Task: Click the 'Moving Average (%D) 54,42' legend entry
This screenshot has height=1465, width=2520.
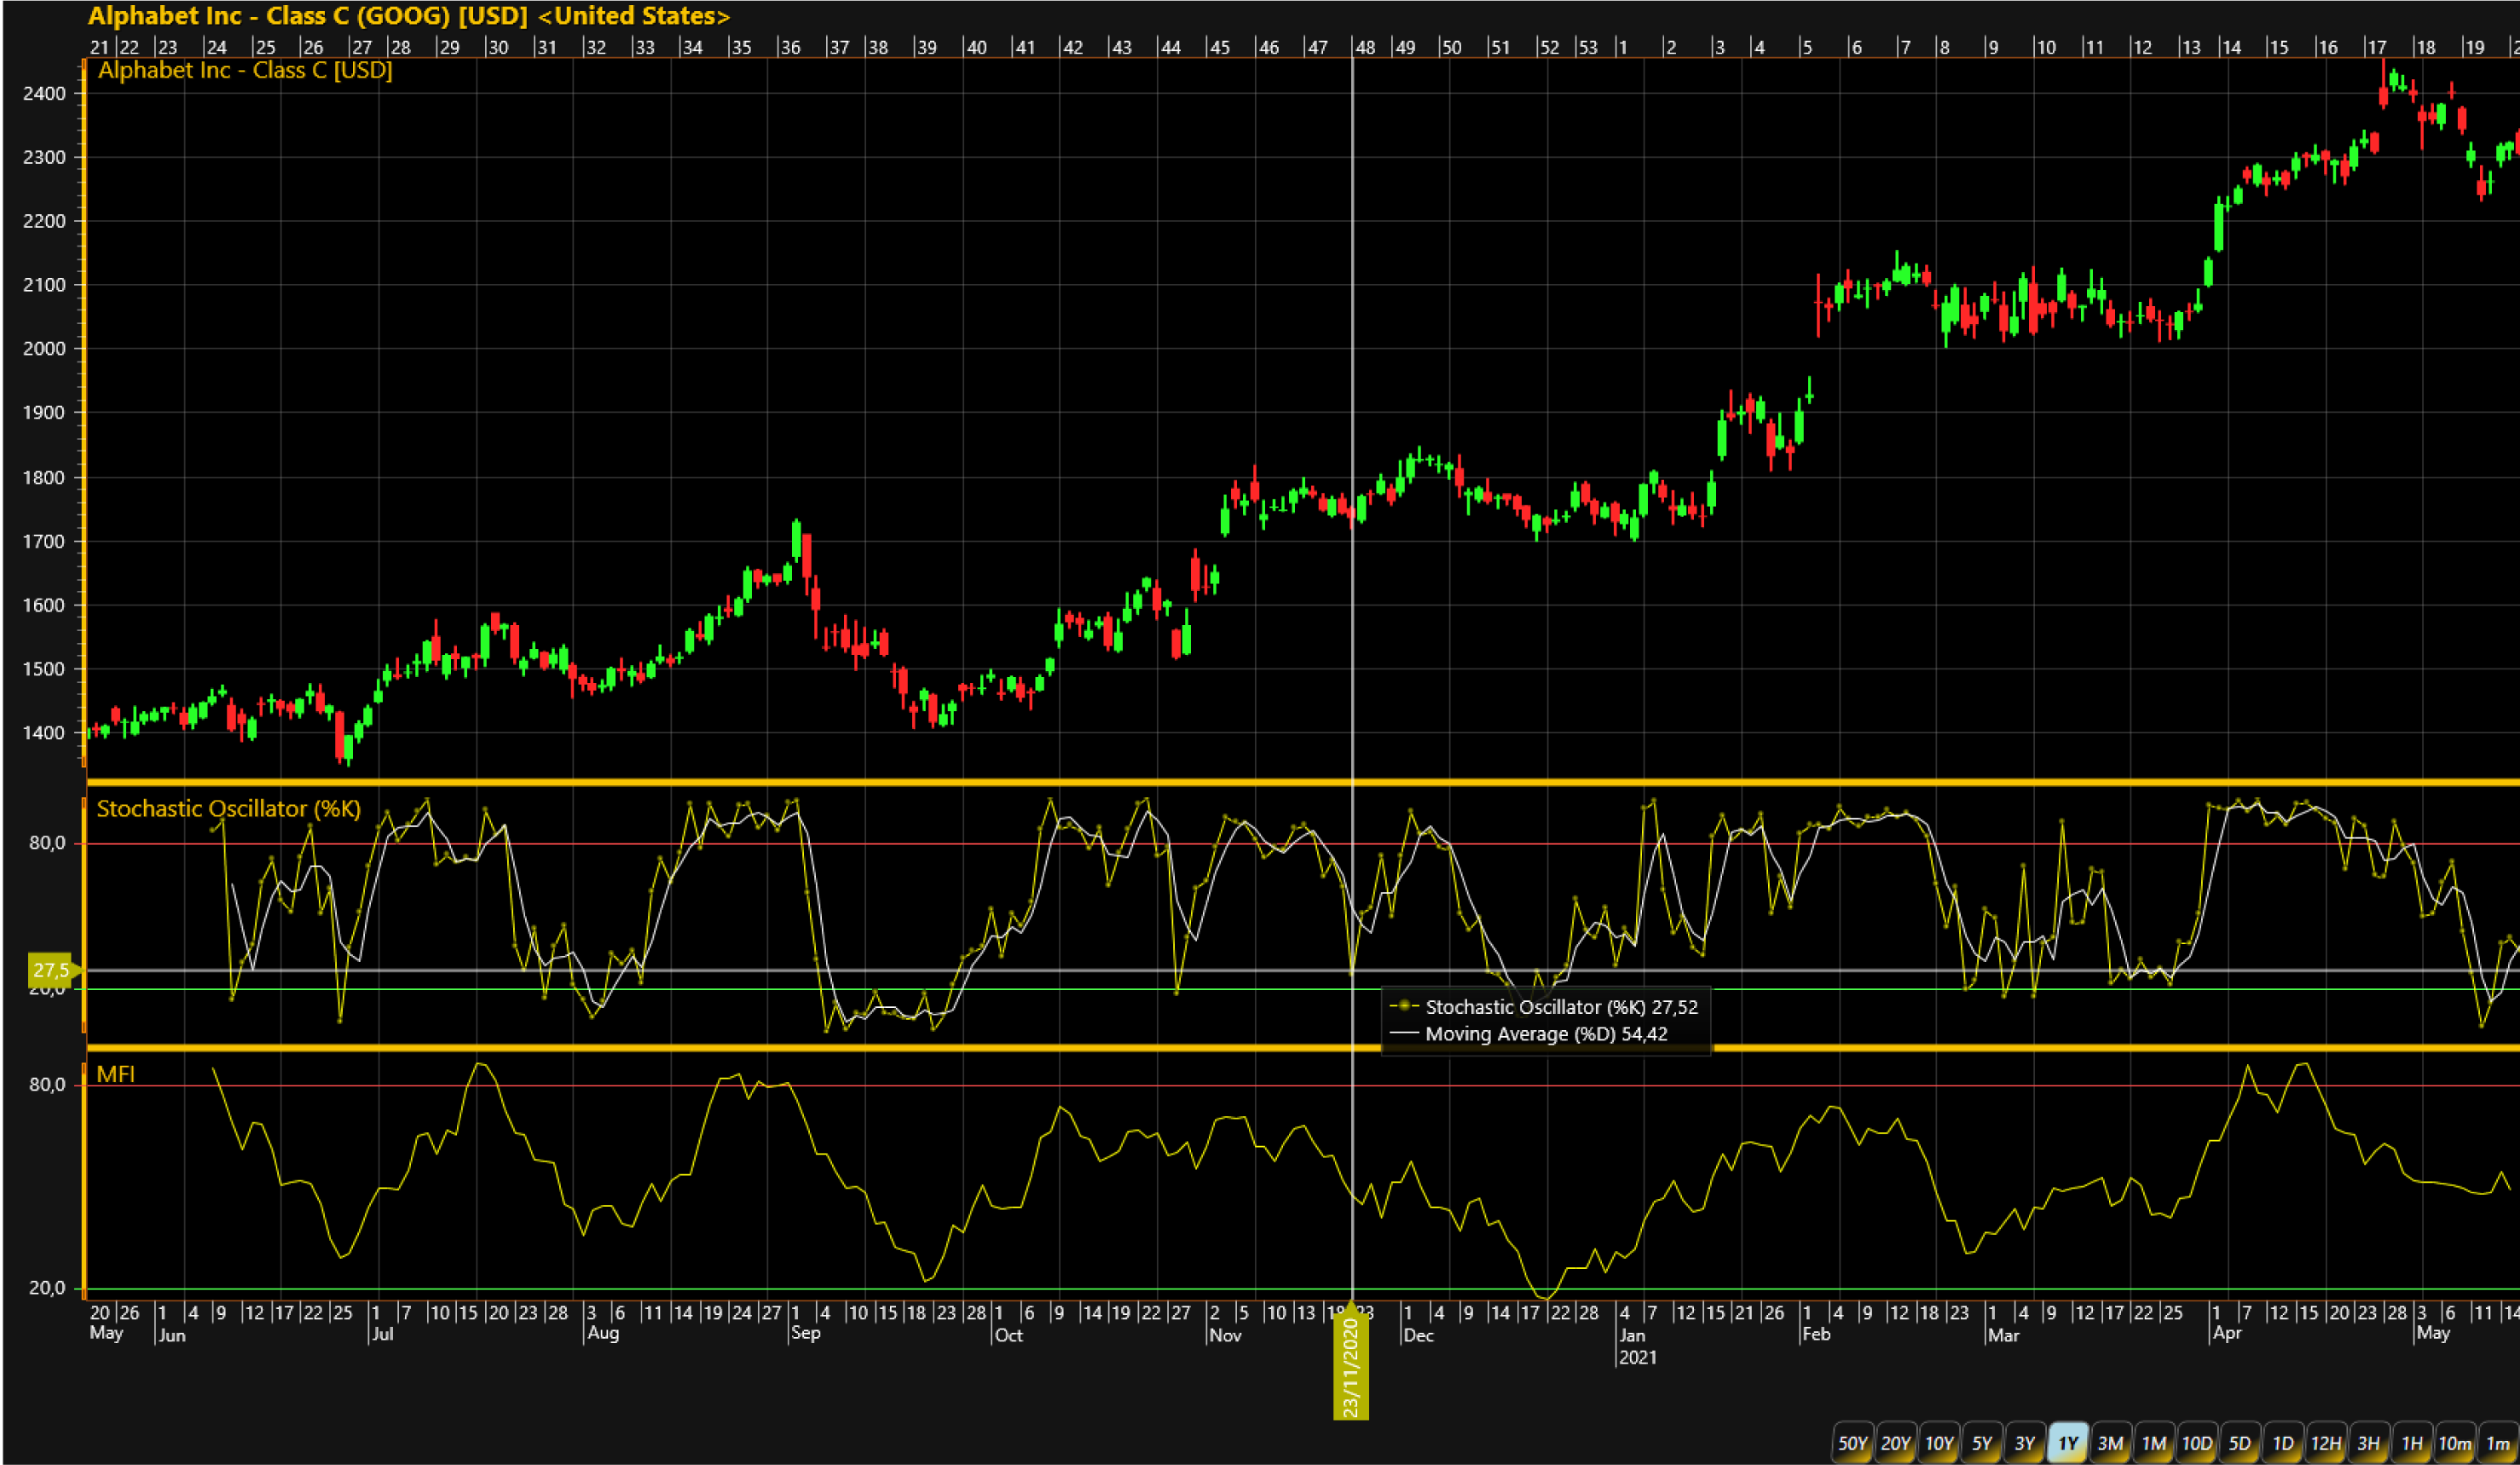Action: (x=1530, y=1034)
